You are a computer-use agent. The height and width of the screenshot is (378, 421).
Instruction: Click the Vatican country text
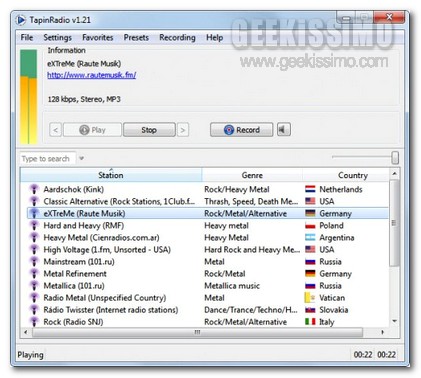(332, 298)
